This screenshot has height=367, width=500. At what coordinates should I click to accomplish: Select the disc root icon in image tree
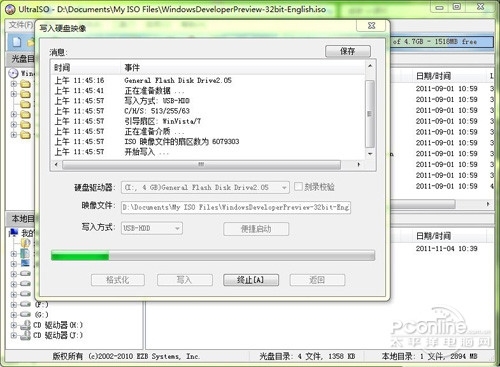coord(13,73)
